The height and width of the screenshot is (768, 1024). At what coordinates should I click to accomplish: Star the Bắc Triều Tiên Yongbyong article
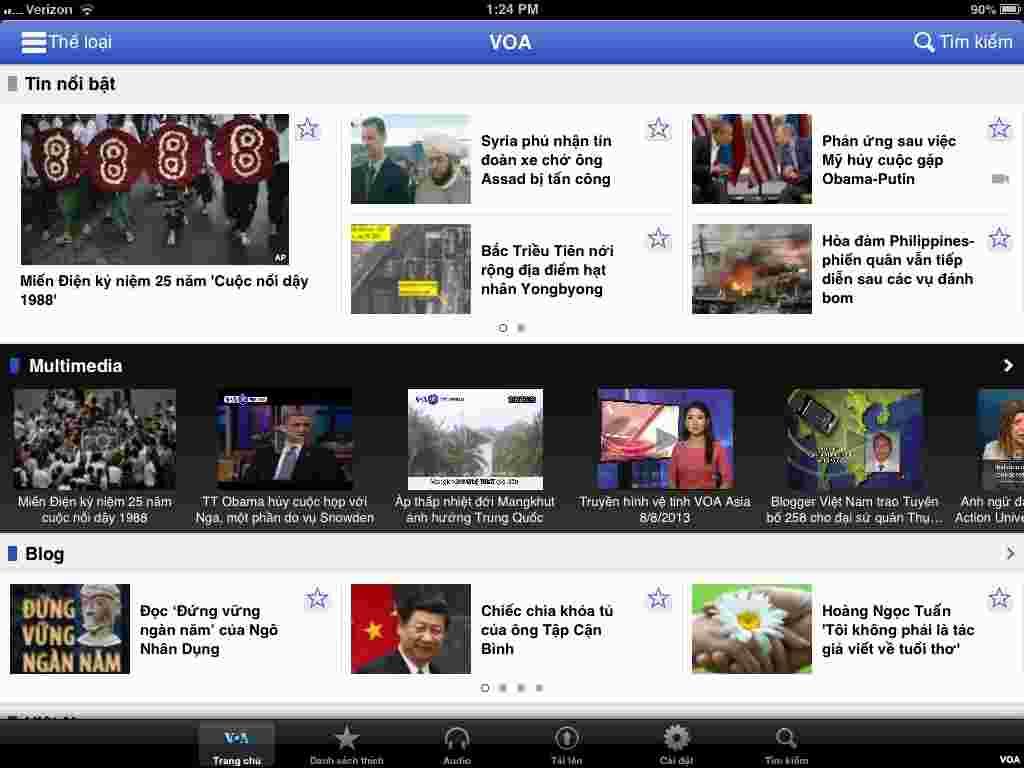coord(658,238)
